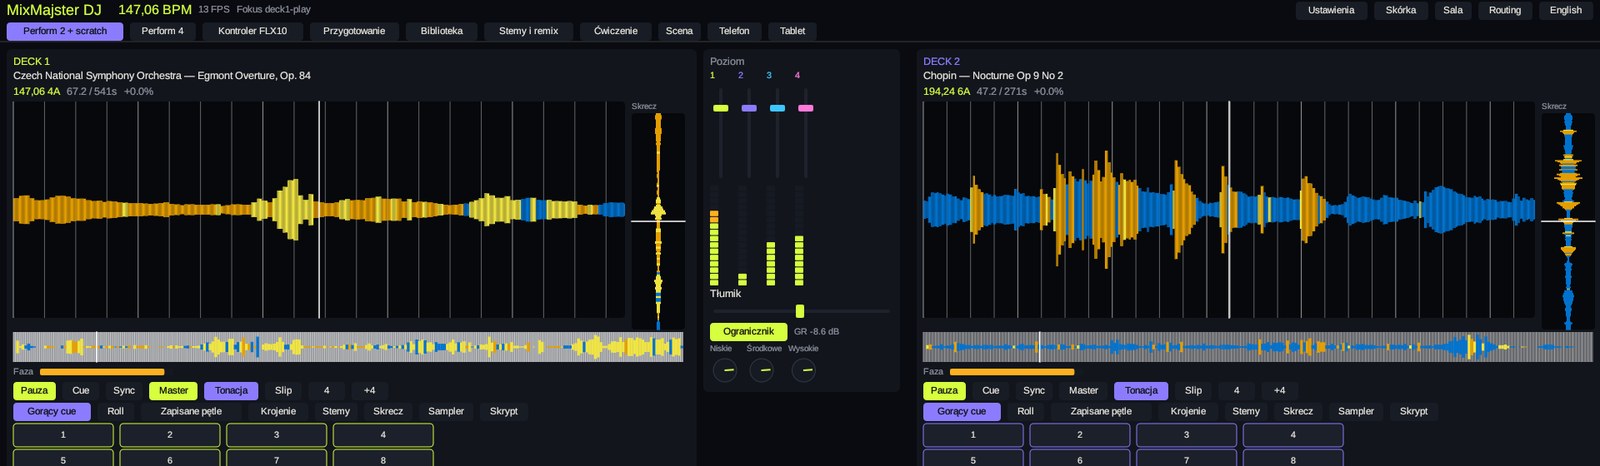Open the Scena tab
Image resolution: width=1600 pixels, height=466 pixels.
point(679,31)
